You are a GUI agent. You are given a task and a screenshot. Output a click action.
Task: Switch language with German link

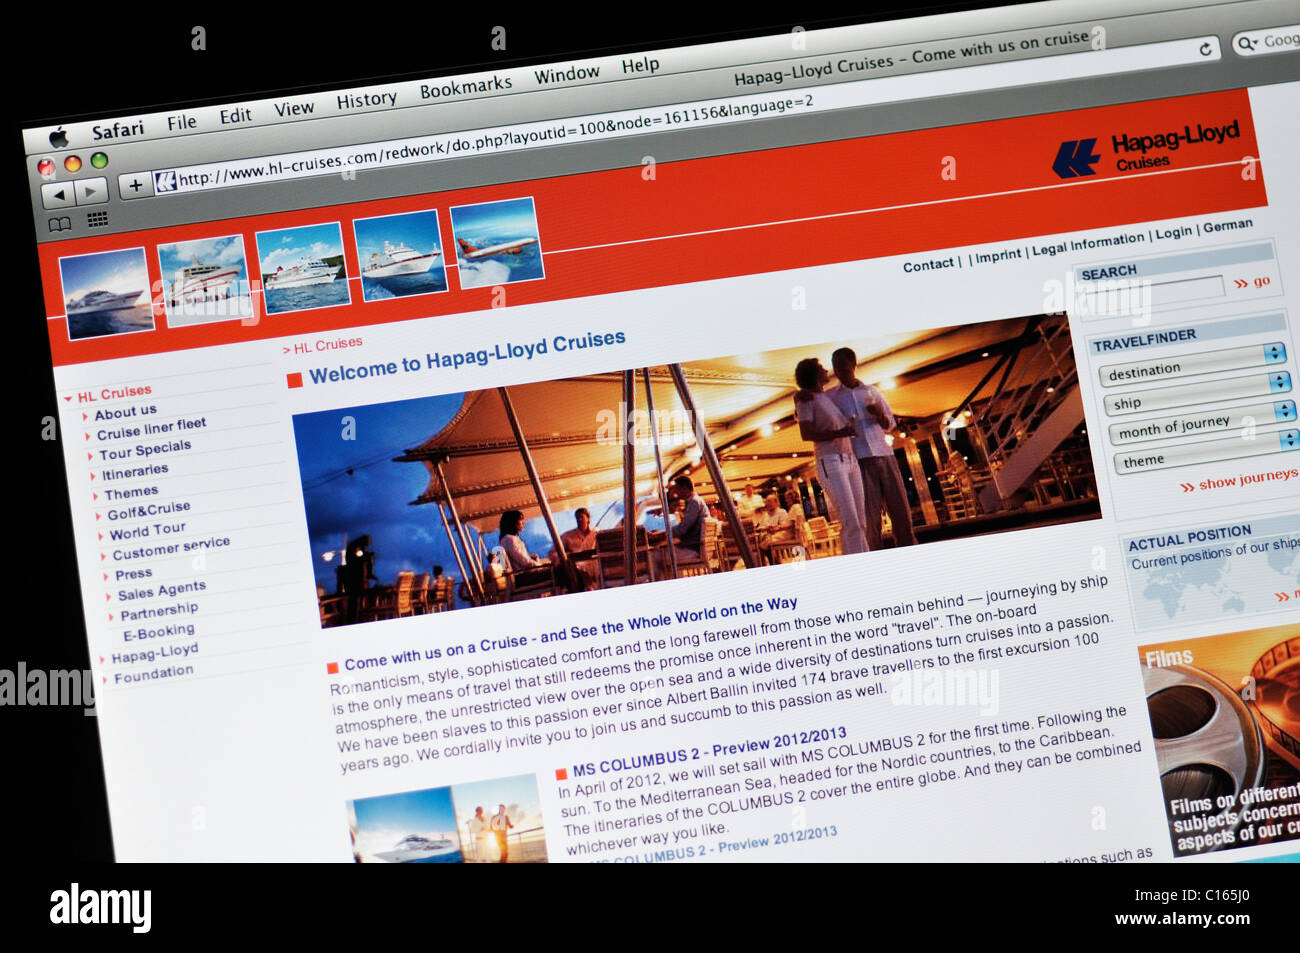(x=1227, y=226)
